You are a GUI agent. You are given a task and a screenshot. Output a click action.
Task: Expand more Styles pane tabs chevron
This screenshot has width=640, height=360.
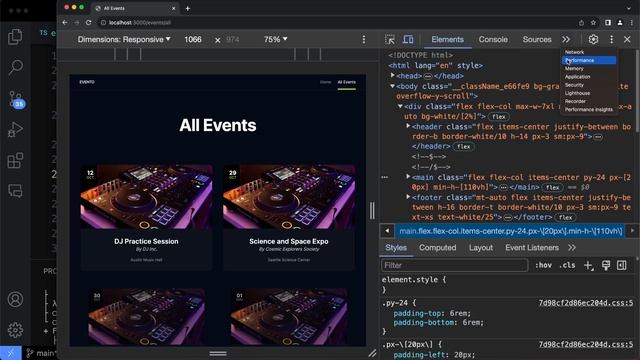pos(572,248)
